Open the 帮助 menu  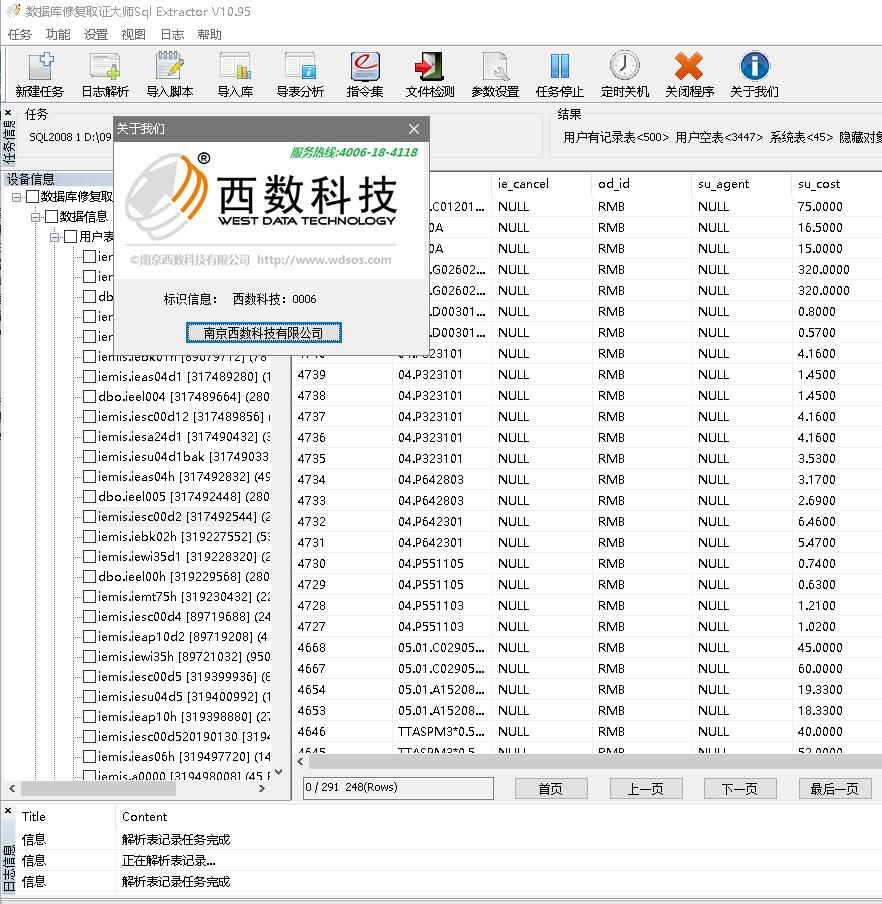click(x=209, y=35)
